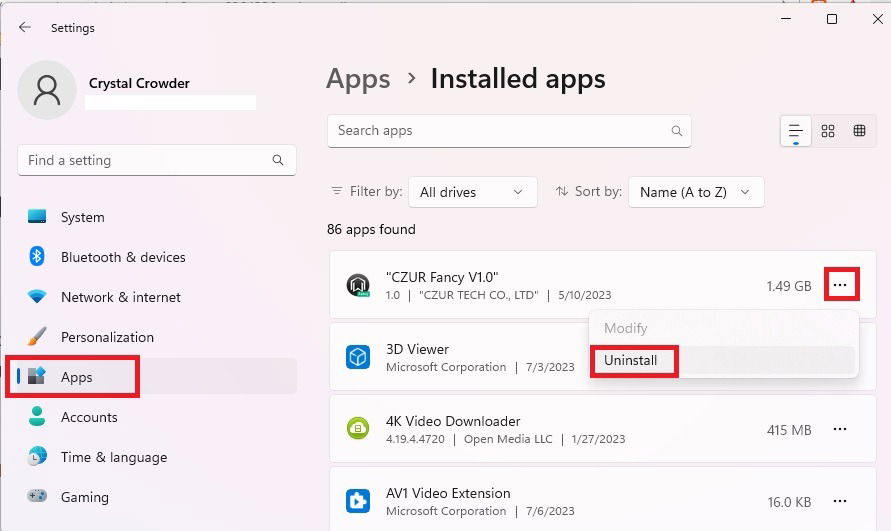Click the Apps breadcrumb link
The image size is (891, 531).
(358, 79)
